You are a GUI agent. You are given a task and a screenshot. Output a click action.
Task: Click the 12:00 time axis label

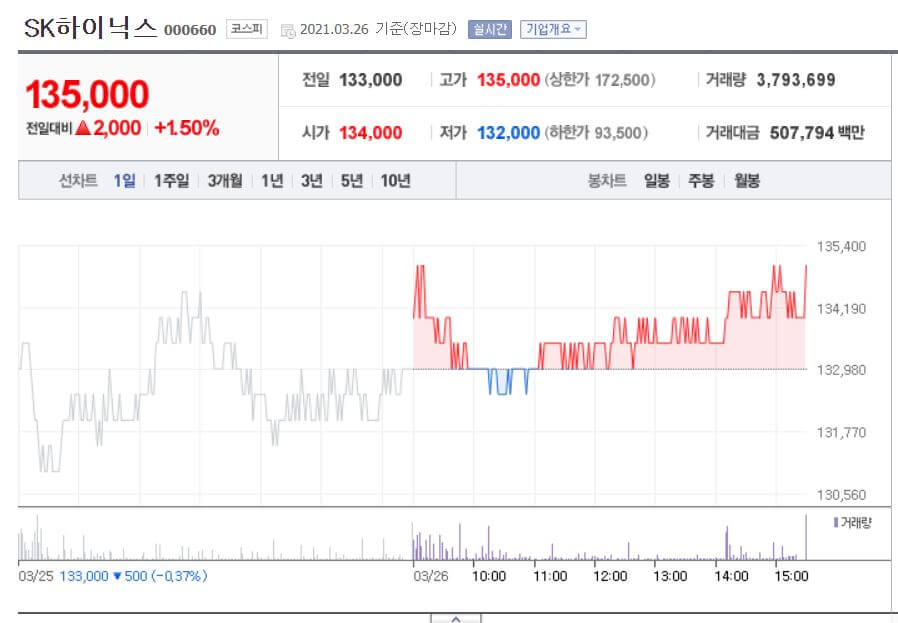[610, 576]
